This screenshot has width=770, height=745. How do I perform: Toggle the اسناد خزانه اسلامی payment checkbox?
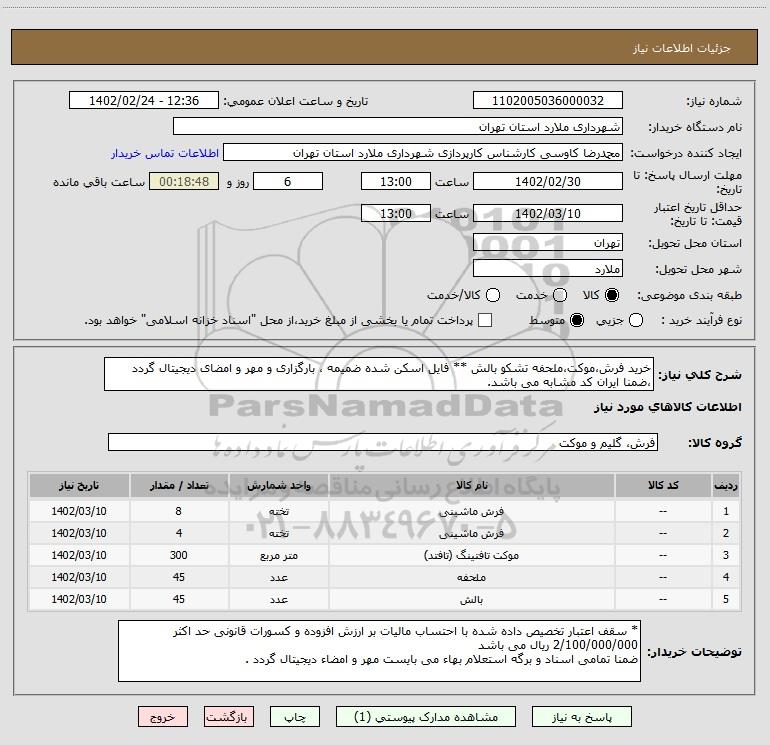(485, 320)
